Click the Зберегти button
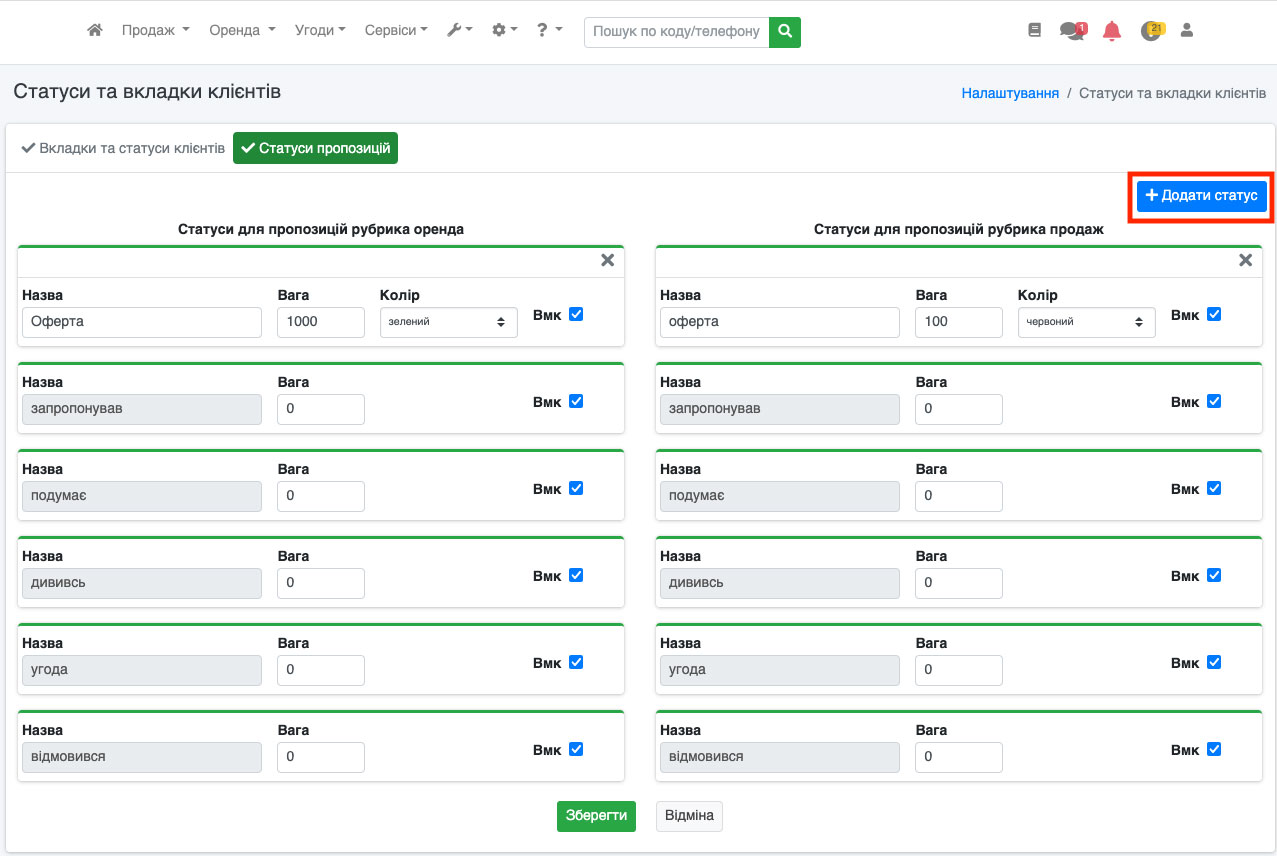Image resolution: width=1277 pixels, height=856 pixels. pyautogui.click(x=596, y=816)
